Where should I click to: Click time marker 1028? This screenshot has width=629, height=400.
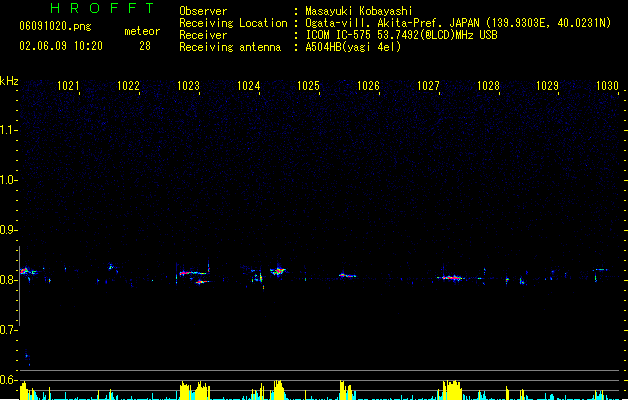(488, 86)
